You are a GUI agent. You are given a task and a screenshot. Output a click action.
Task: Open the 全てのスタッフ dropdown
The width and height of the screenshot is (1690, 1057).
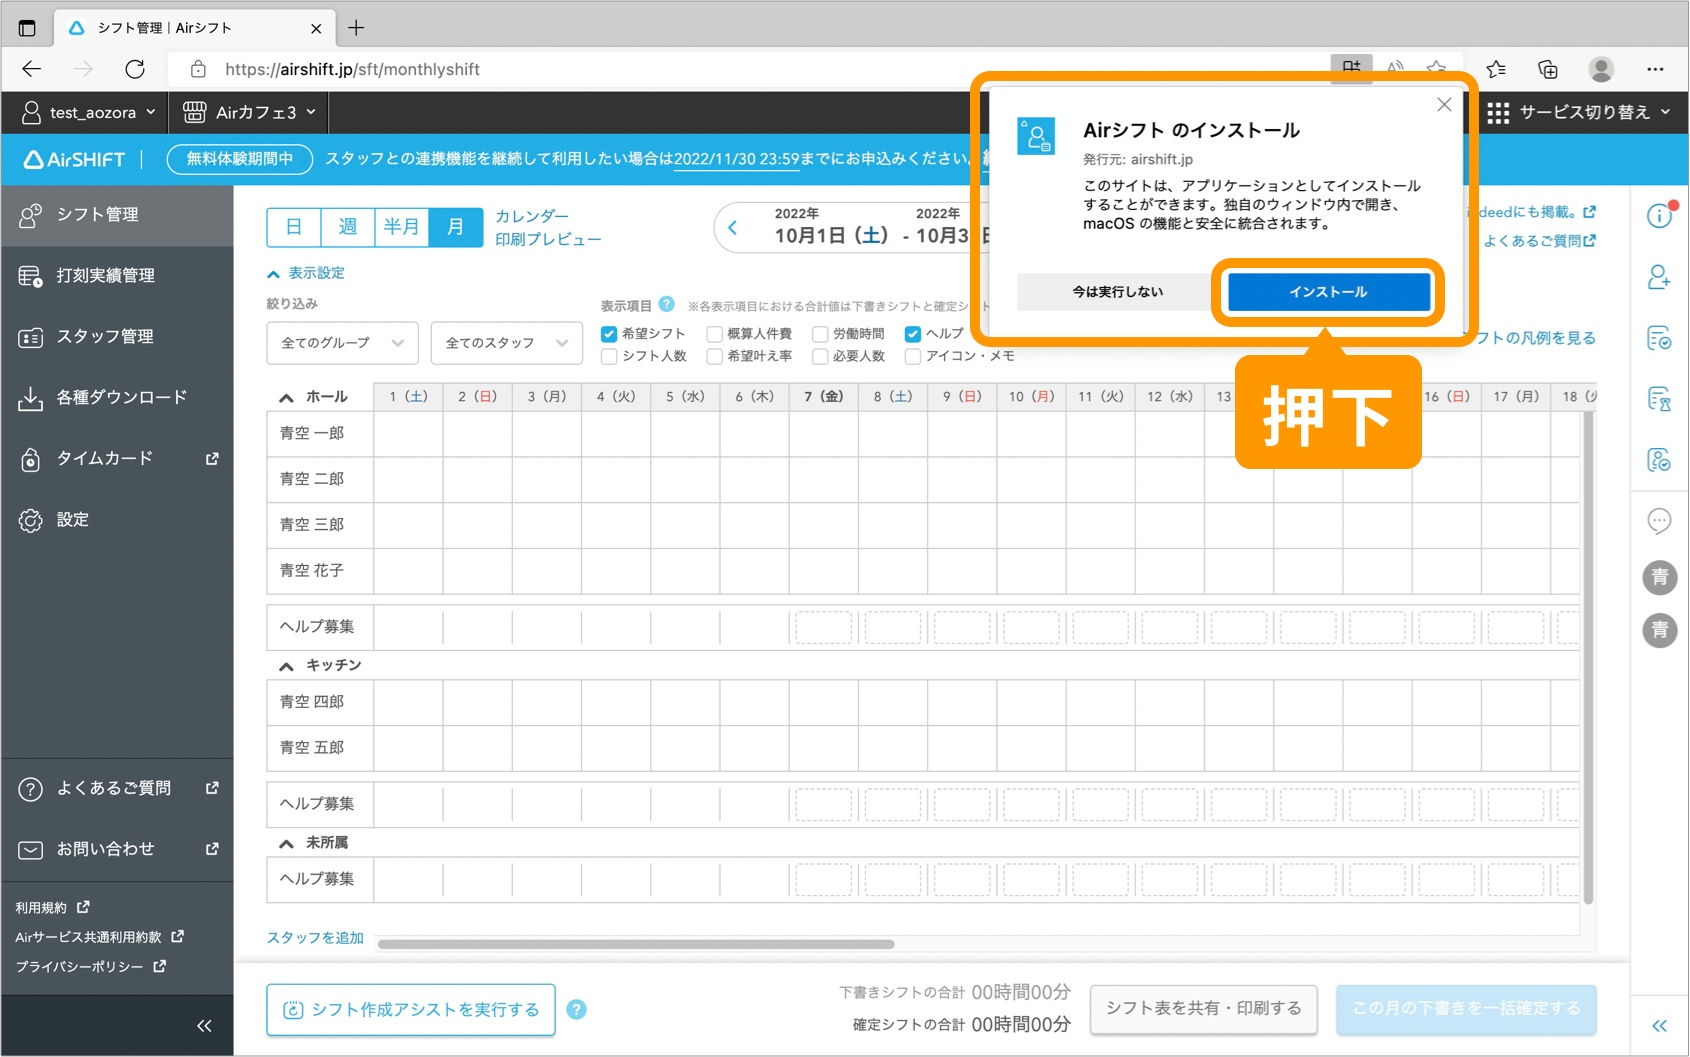click(x=506, y=343)
